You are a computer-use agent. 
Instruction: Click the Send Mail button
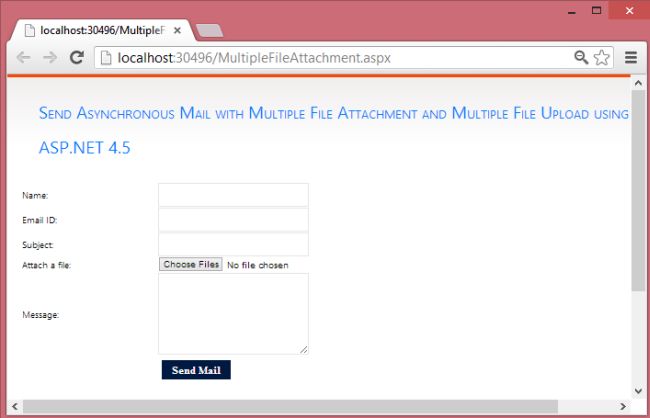point(196,370)
